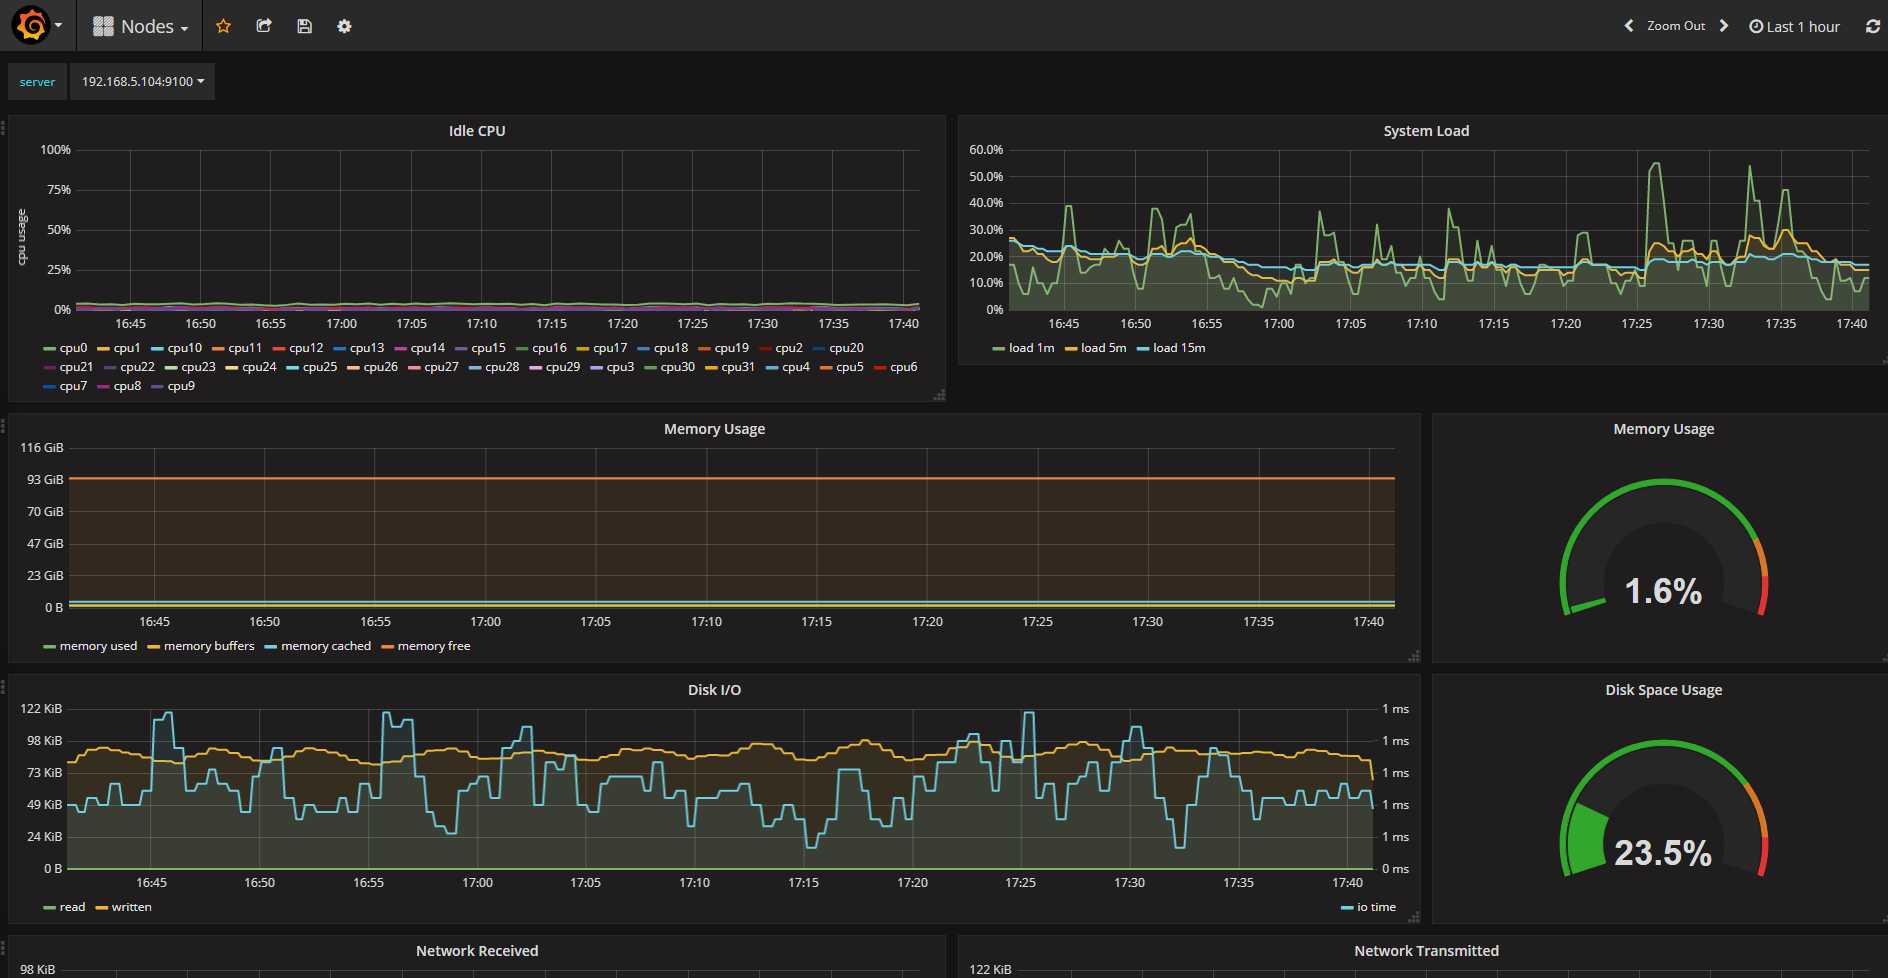Open the Last 1 hour time picker
1888x978 pixels.
coord(1794,27)
